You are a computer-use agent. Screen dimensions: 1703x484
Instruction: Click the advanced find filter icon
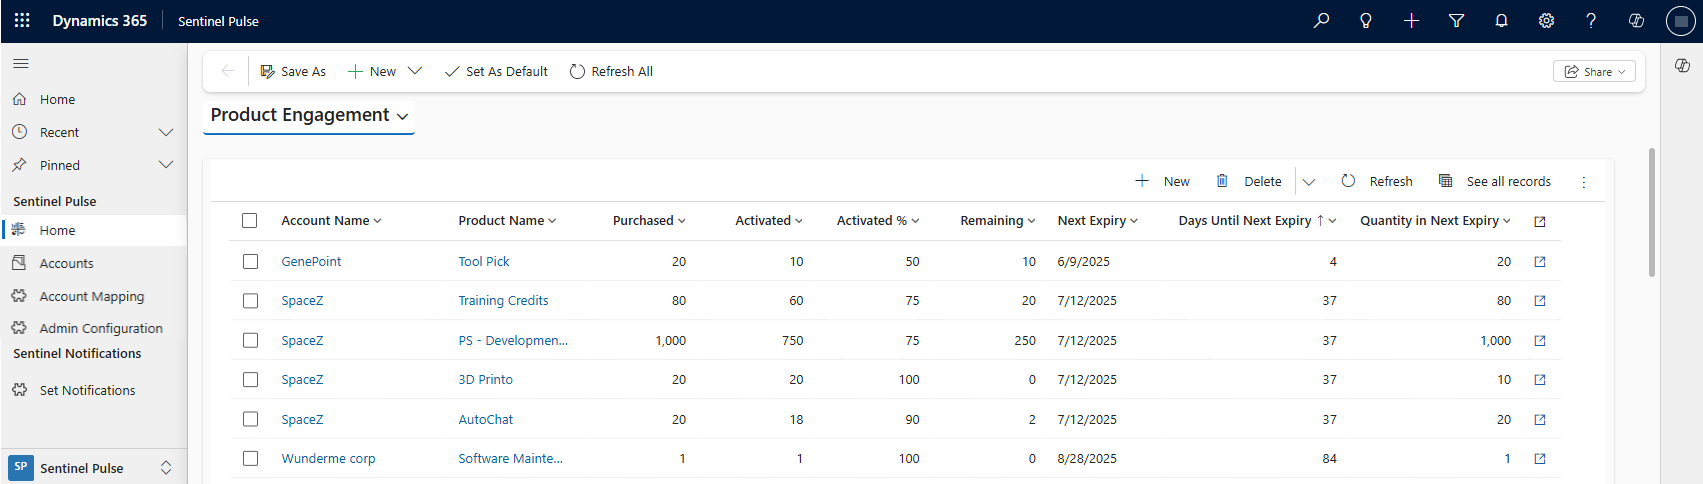1456,21
